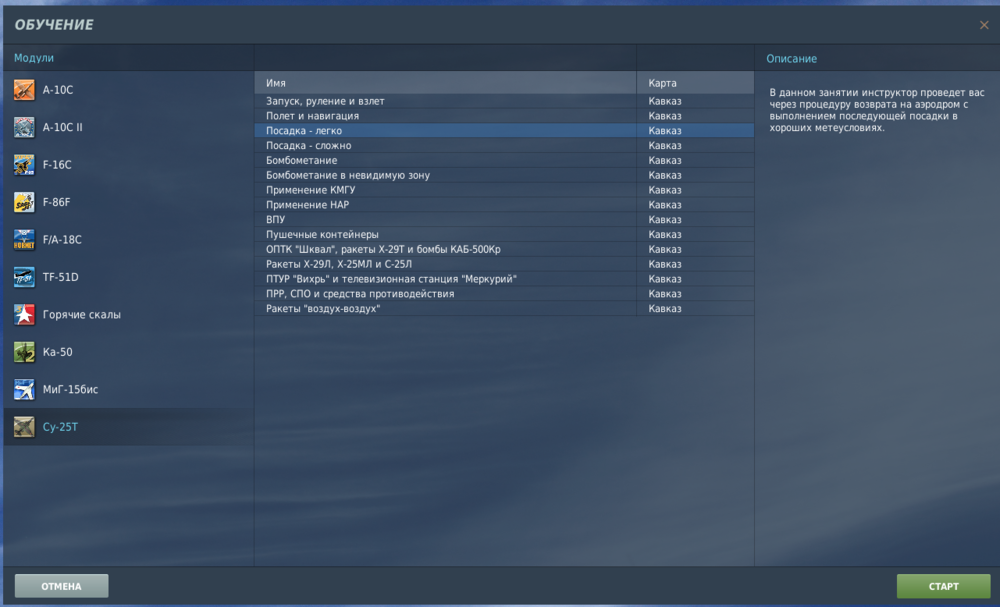The image size is (1000, 607).
Task: Click Кавказ cell in Ракеты "воздух-воздух" row
Action: (x=695, y=309)
